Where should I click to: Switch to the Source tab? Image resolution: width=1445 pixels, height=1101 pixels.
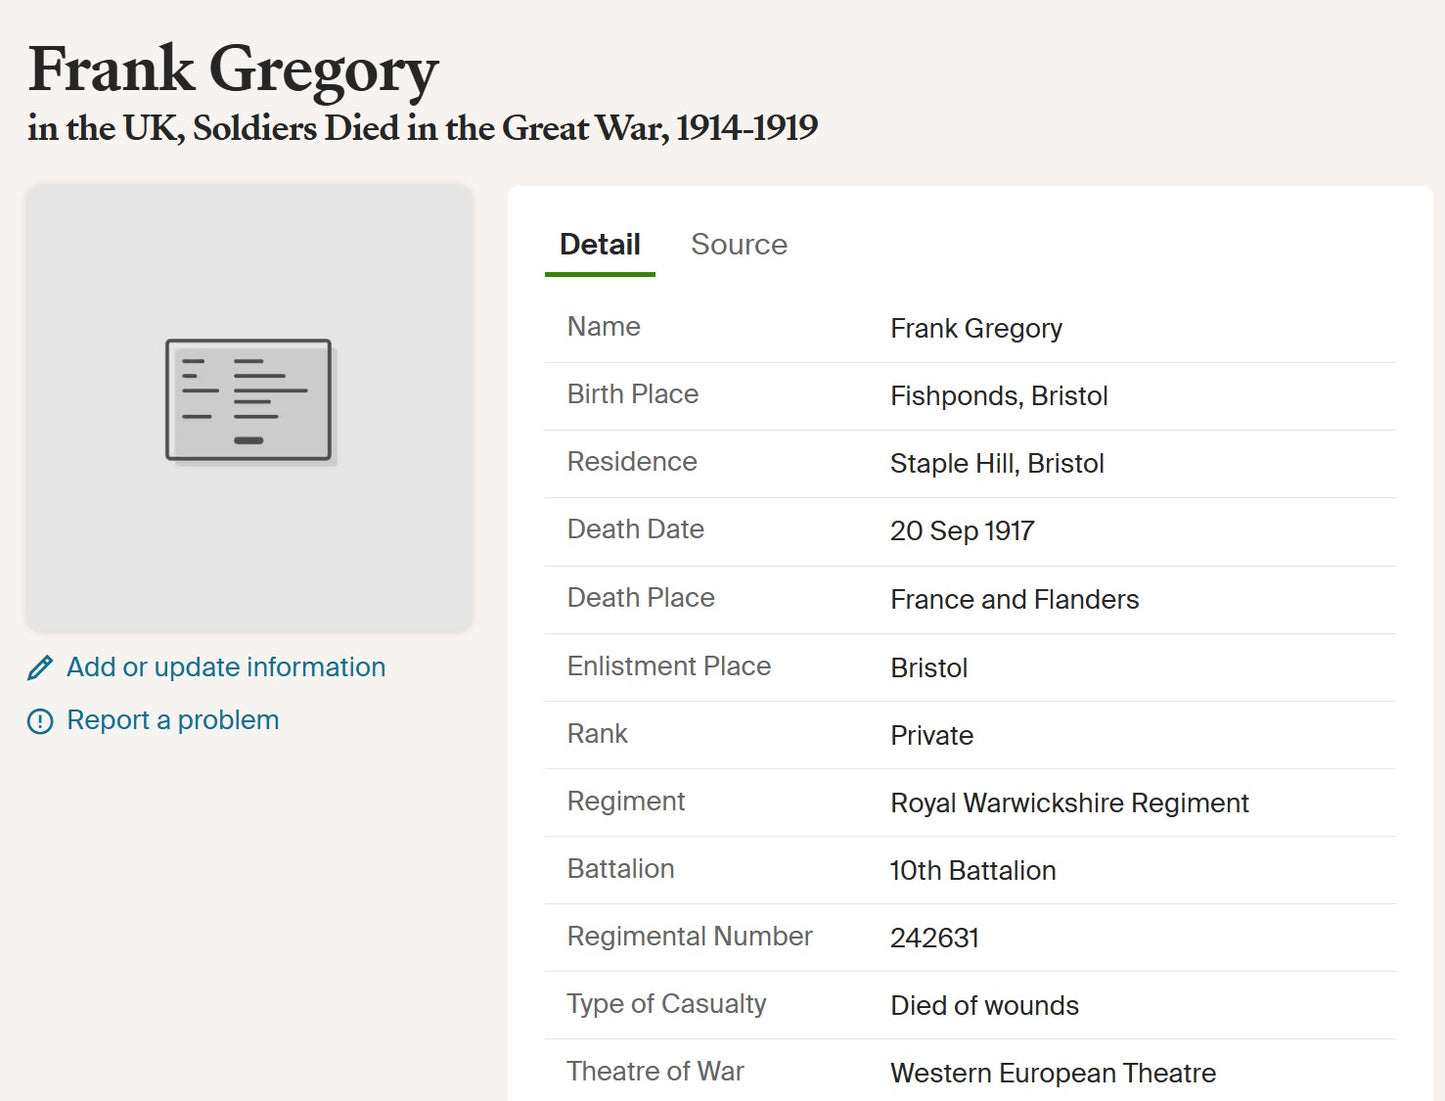(x=739, y=244)
